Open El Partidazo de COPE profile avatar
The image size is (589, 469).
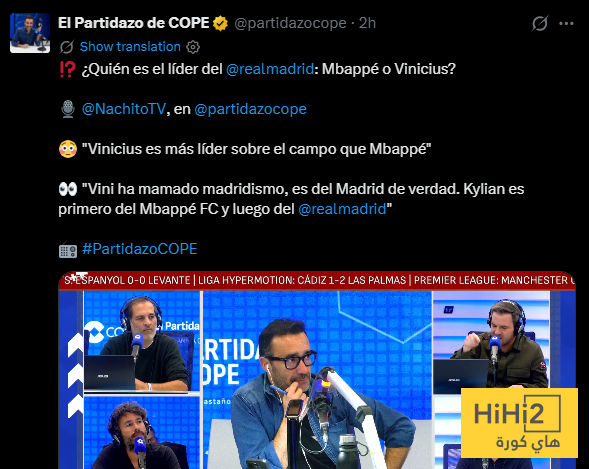coord(30,33)
